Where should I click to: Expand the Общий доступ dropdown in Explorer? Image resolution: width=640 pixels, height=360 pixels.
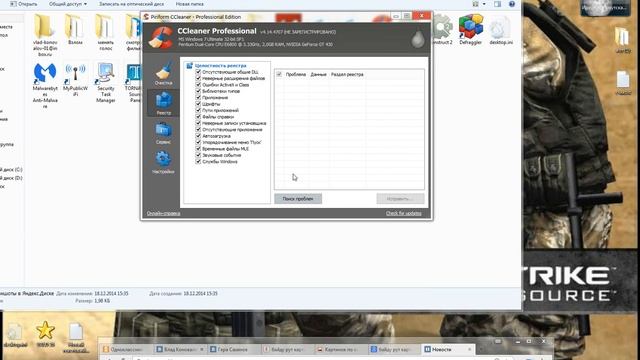[68, 4]
